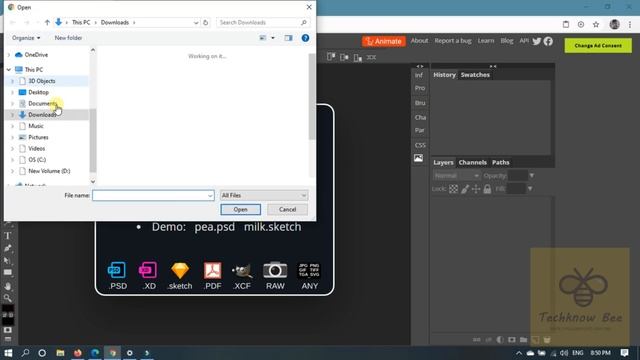This screenshot has width=640, height=360.
Task: Open the blend mode Normal dropdown
Action: click(456, 176)
